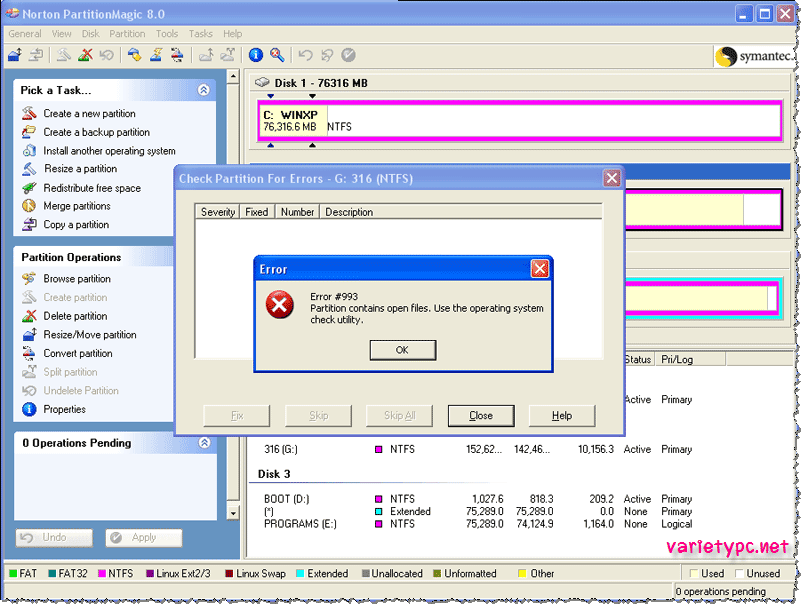
Task: Click the sidebar scroll up arrow
Action: click(x=233, y=77)
